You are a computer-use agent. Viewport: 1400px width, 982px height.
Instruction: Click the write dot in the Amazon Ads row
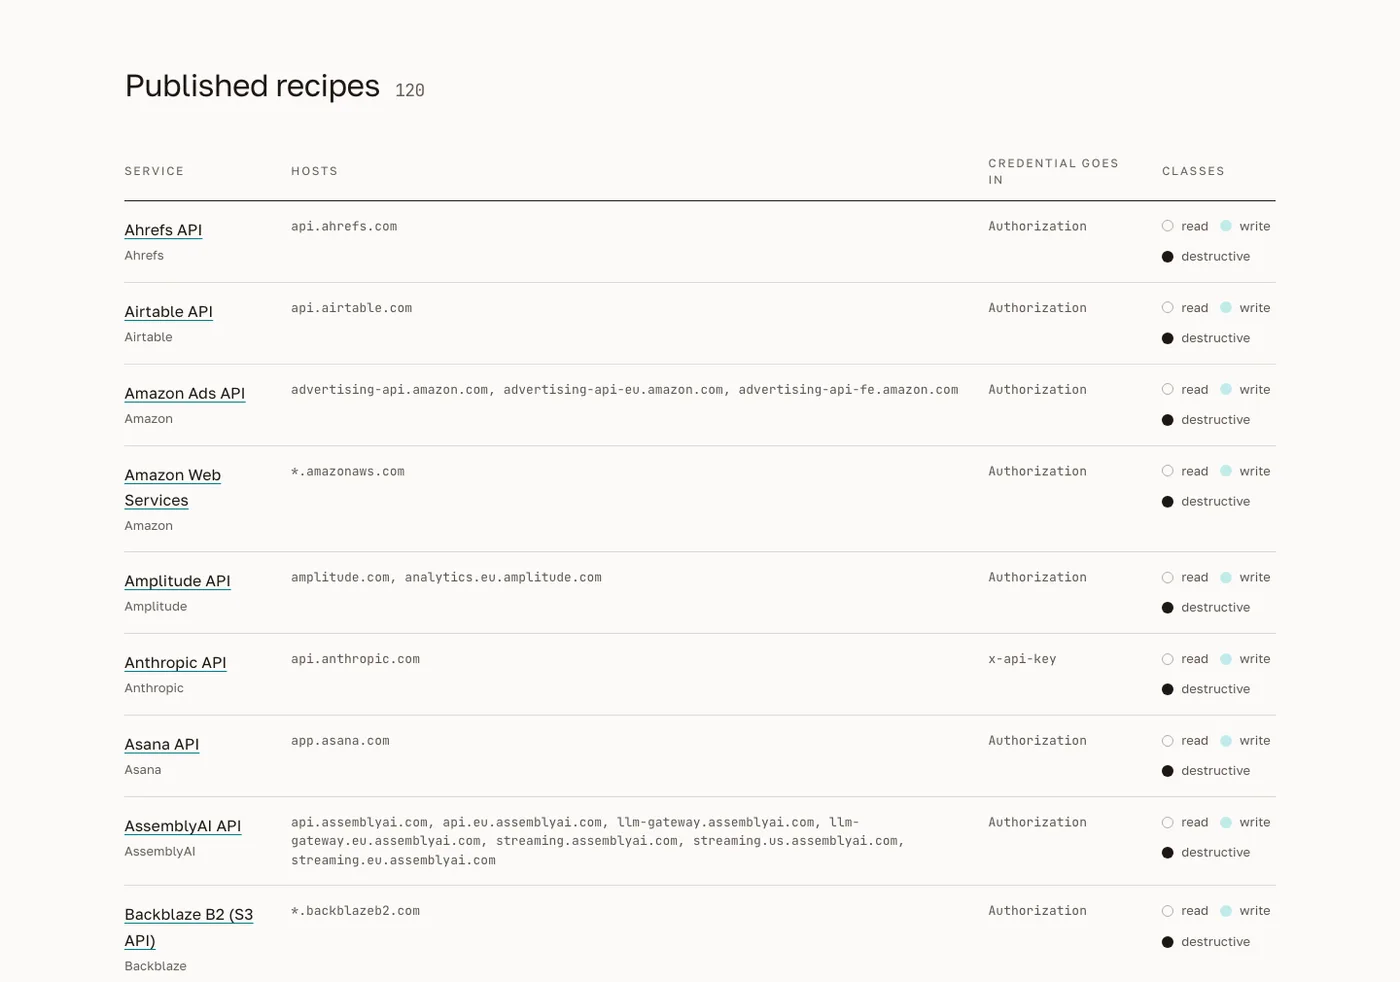click(x=1226, y=390)
